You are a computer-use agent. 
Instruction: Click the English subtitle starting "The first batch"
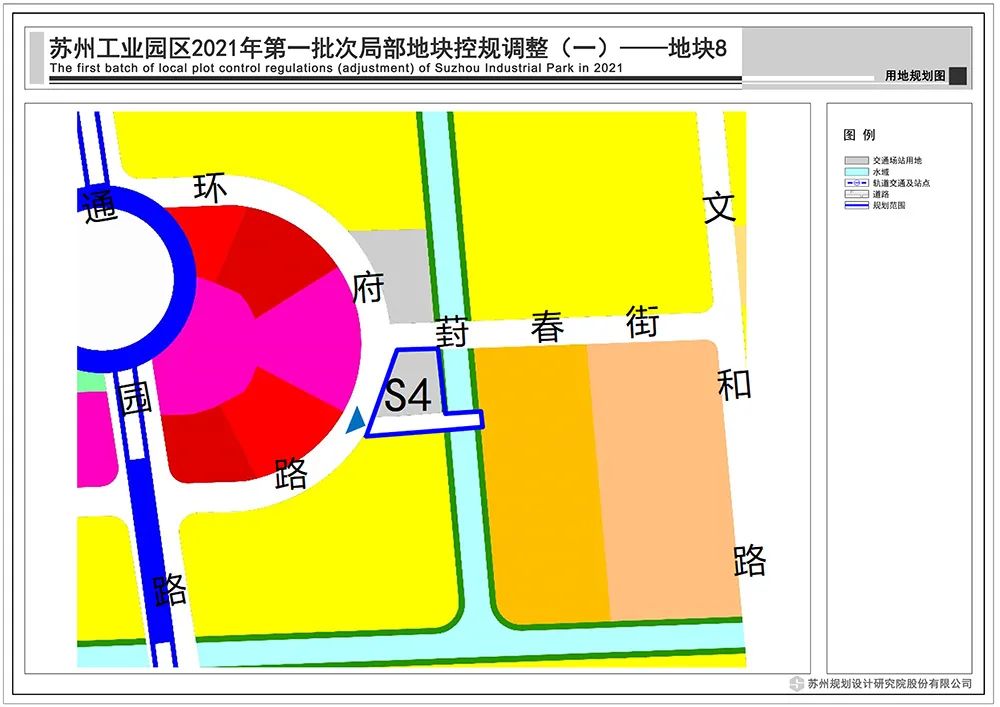336,68
